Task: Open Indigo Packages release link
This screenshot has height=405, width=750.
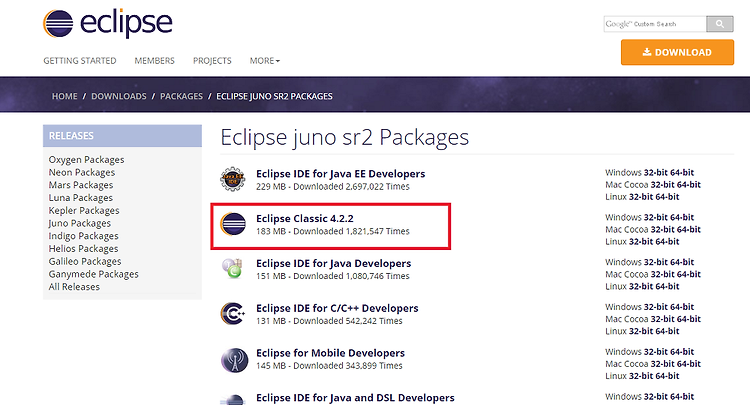Action: pos(83,236)
